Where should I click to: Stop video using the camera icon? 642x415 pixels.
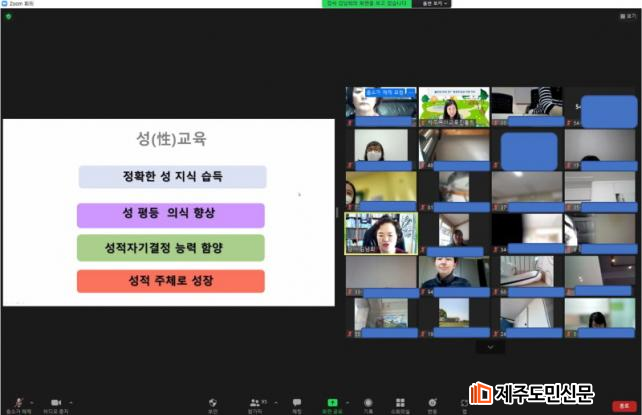pos(56,402)
